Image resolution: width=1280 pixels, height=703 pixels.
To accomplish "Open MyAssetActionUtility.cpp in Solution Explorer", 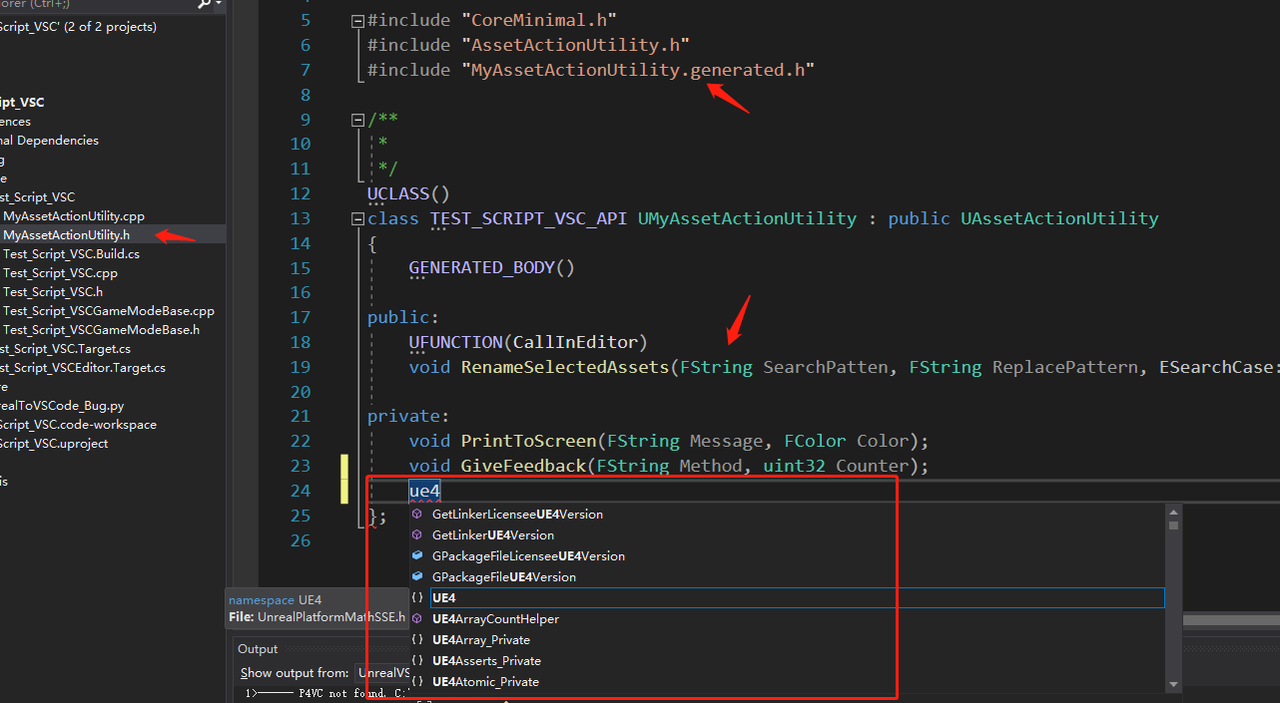I will pos(73,216).
